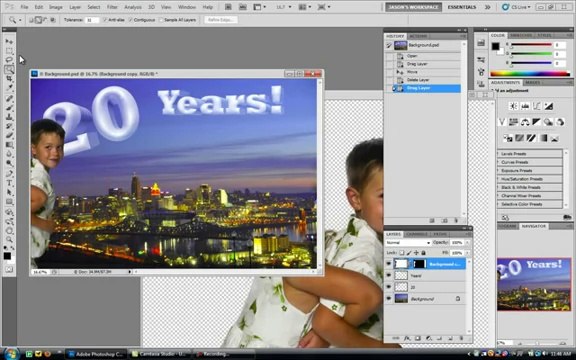Viewport: 576px width, 360px height.
Task: Click the color spectrum ramp in Color panel
Action: [530, 73]
